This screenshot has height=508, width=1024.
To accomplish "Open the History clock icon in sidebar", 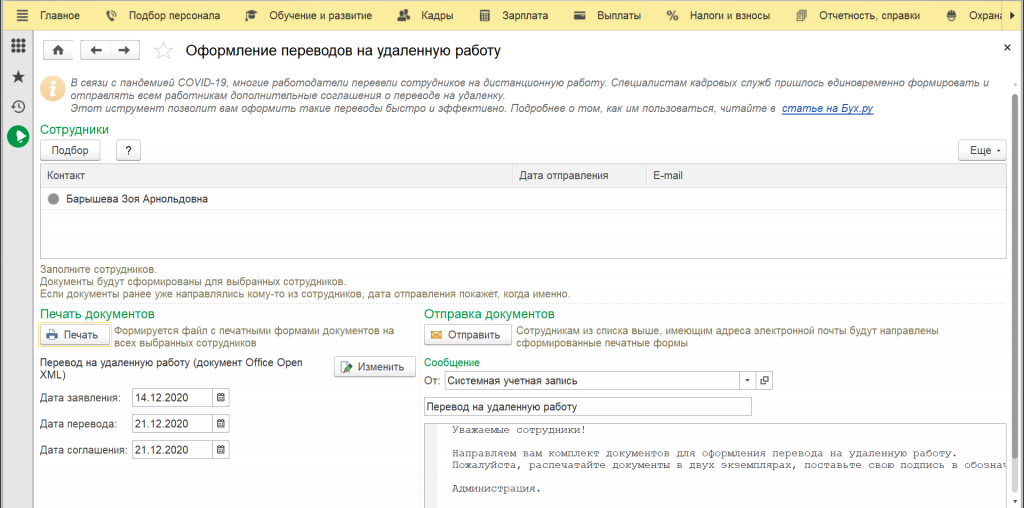I will tap(18, 106).
